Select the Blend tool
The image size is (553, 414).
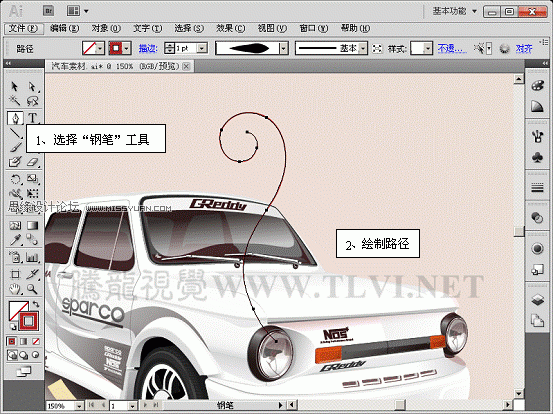click(x=32, y=240)
